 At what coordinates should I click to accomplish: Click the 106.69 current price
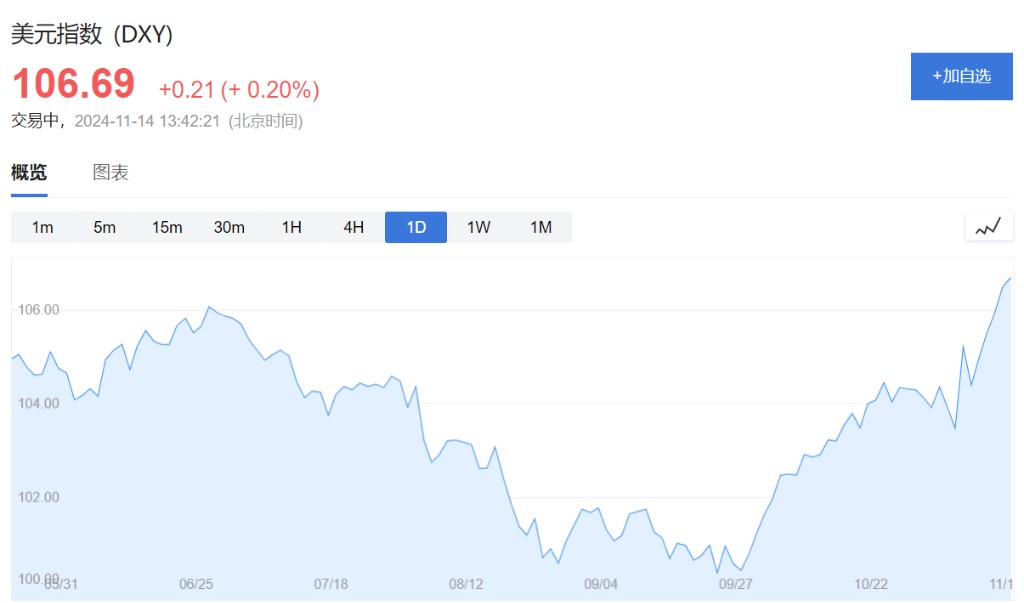point(74,84)
